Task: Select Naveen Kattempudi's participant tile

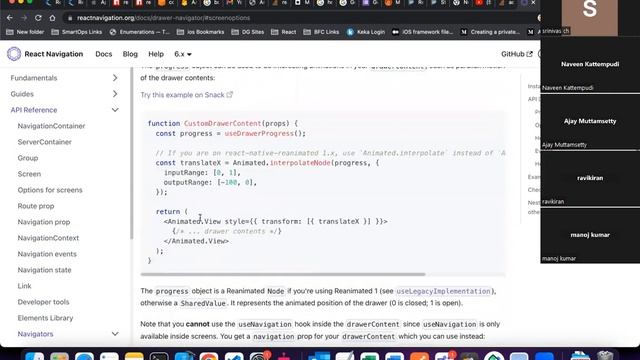Action: [590, 64]
